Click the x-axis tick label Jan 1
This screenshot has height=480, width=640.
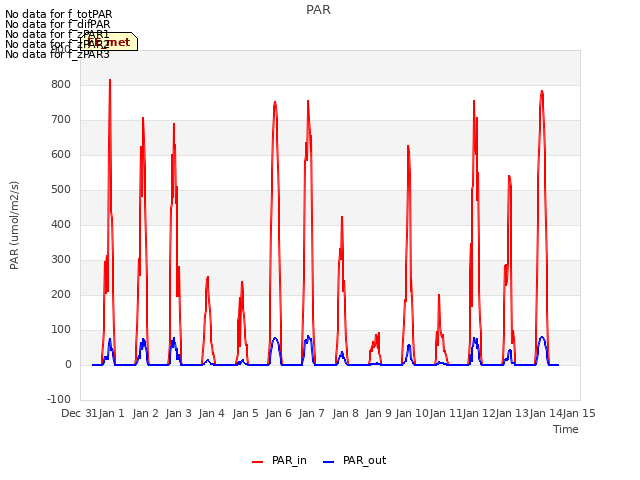(111, 413)
